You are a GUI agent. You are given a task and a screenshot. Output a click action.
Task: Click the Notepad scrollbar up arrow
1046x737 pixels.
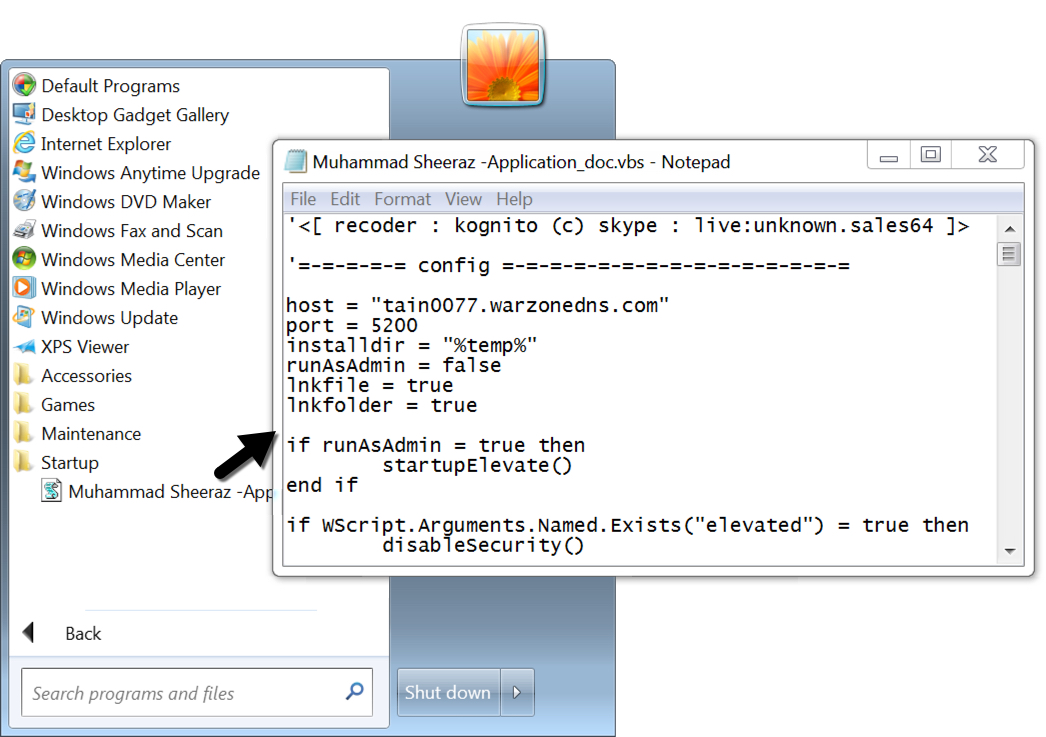point(1009,228)
